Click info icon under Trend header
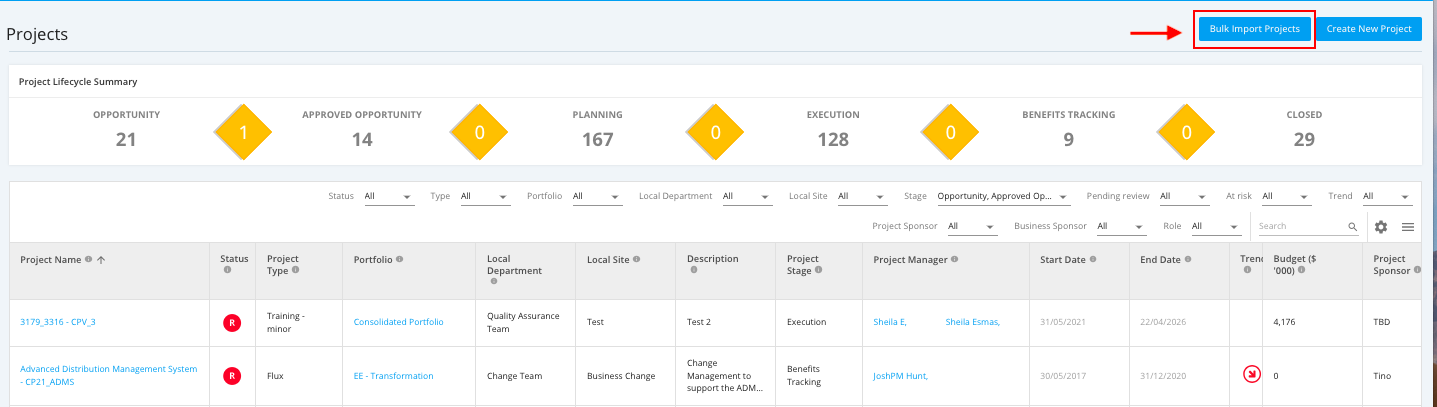1437x407 pixels. 1246,270
